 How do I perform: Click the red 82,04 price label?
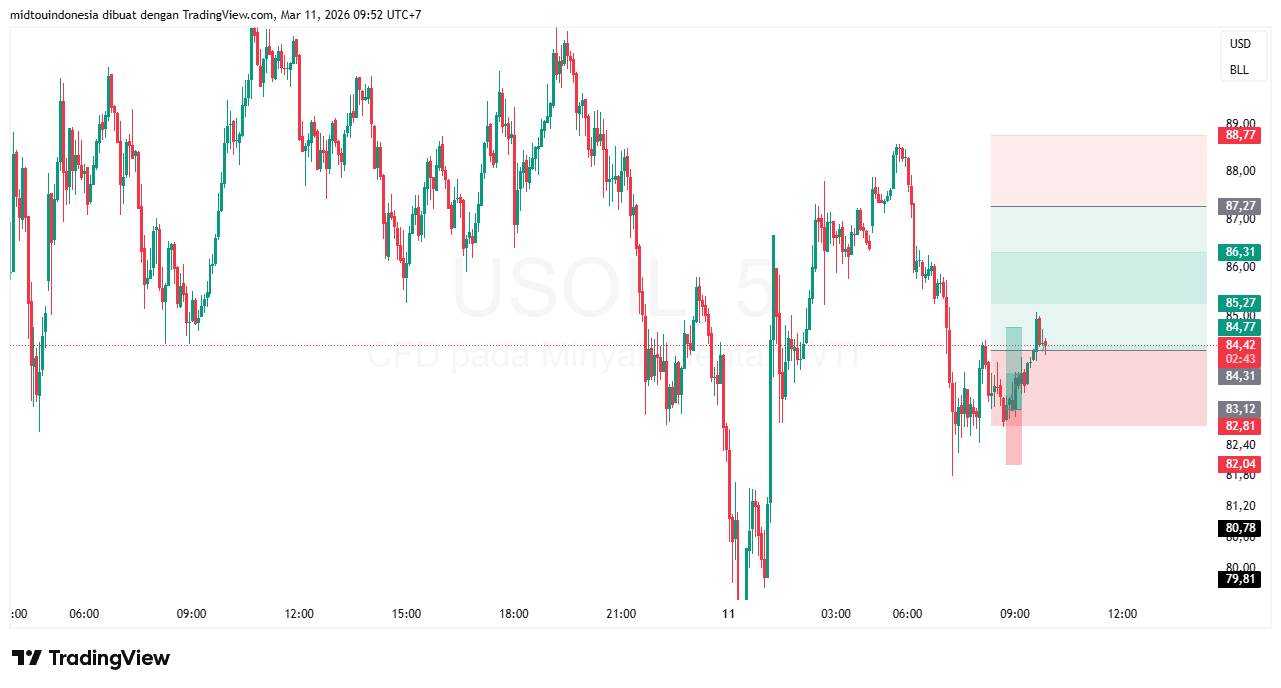coord(1240,464)
